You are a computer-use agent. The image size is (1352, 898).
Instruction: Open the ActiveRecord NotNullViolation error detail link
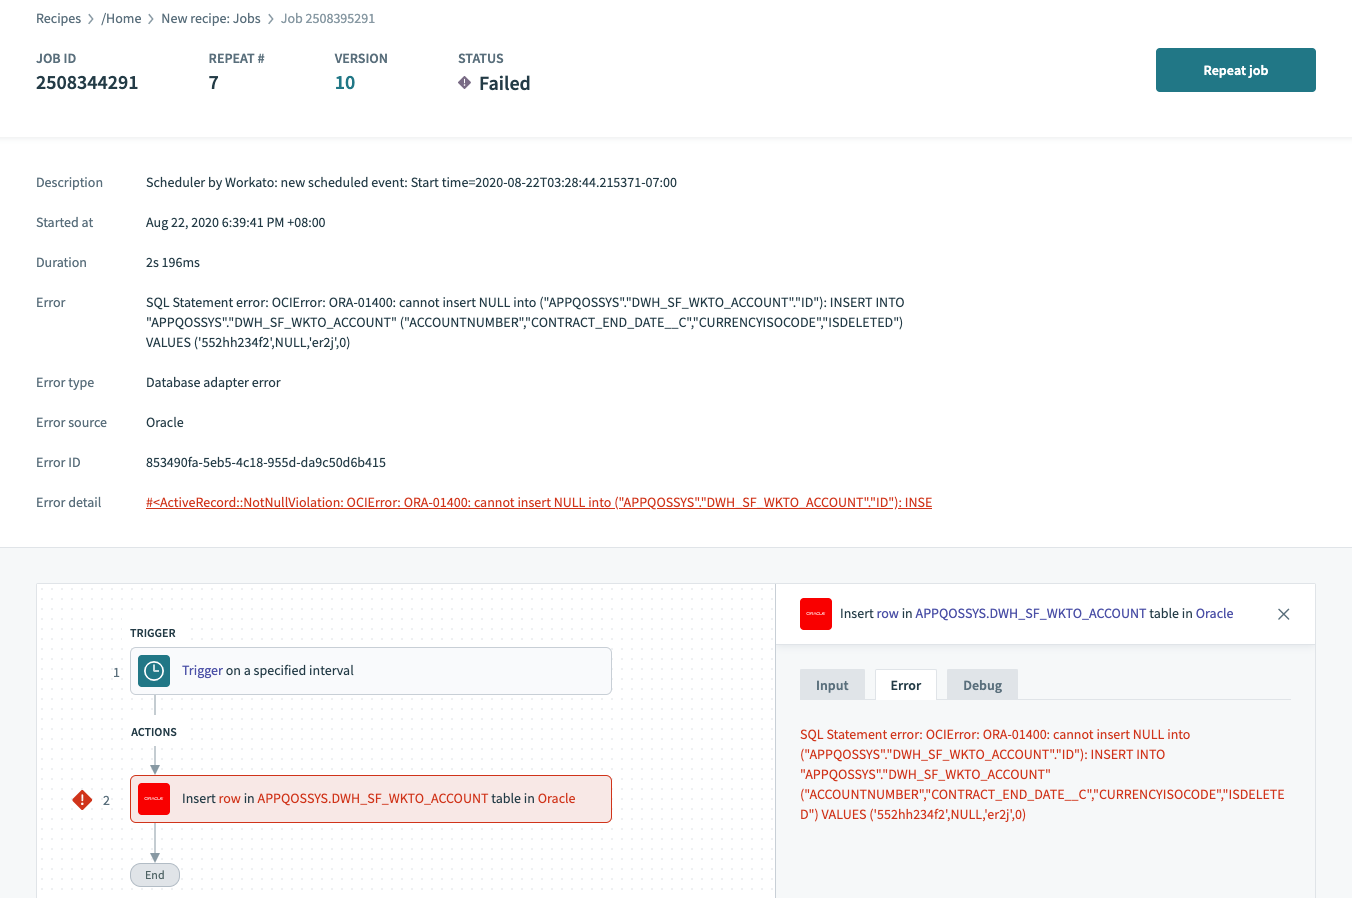click(539, 503)
